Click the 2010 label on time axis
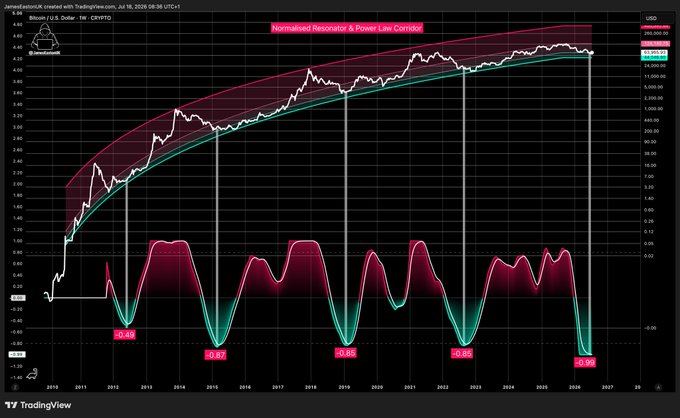The image size is (680, 418). click(52, 387)
